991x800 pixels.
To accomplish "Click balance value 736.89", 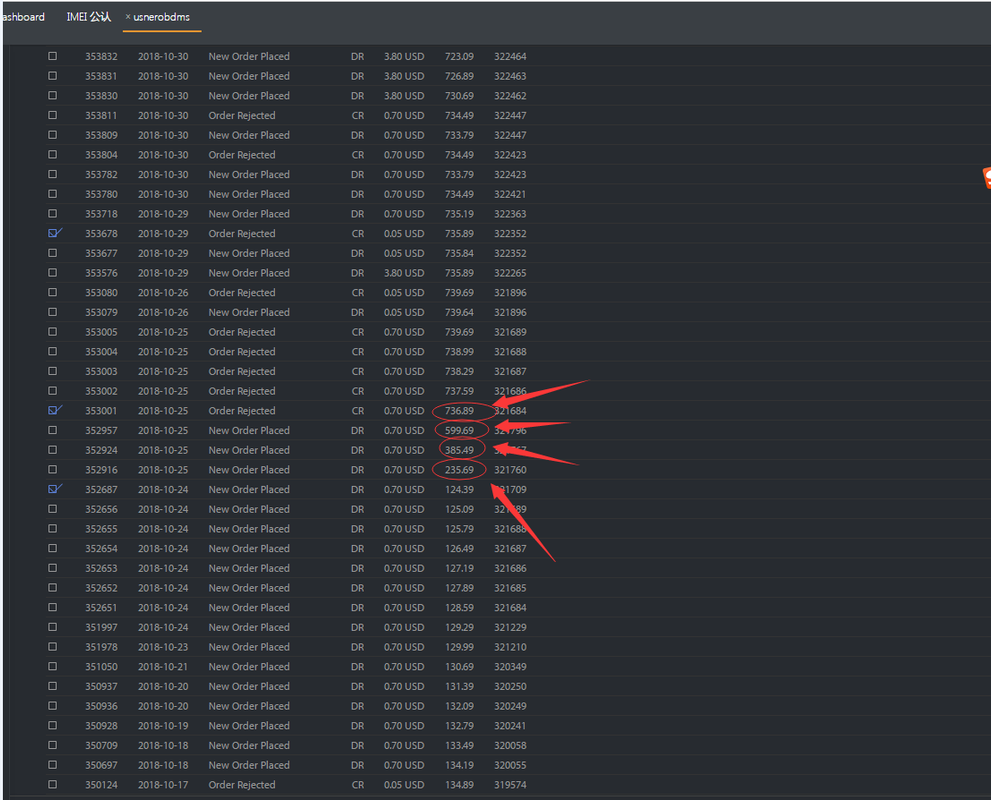I will point(459,411).
